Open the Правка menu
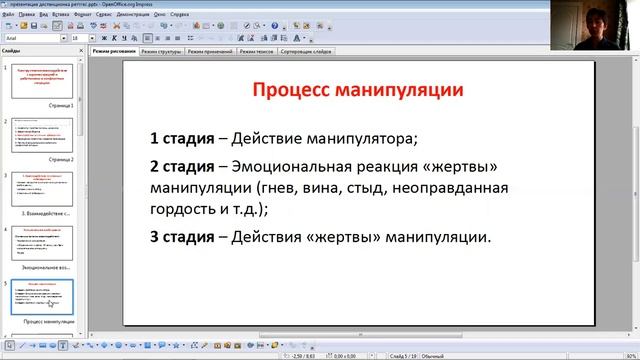The image size is (640, 360). pos(27,14)
